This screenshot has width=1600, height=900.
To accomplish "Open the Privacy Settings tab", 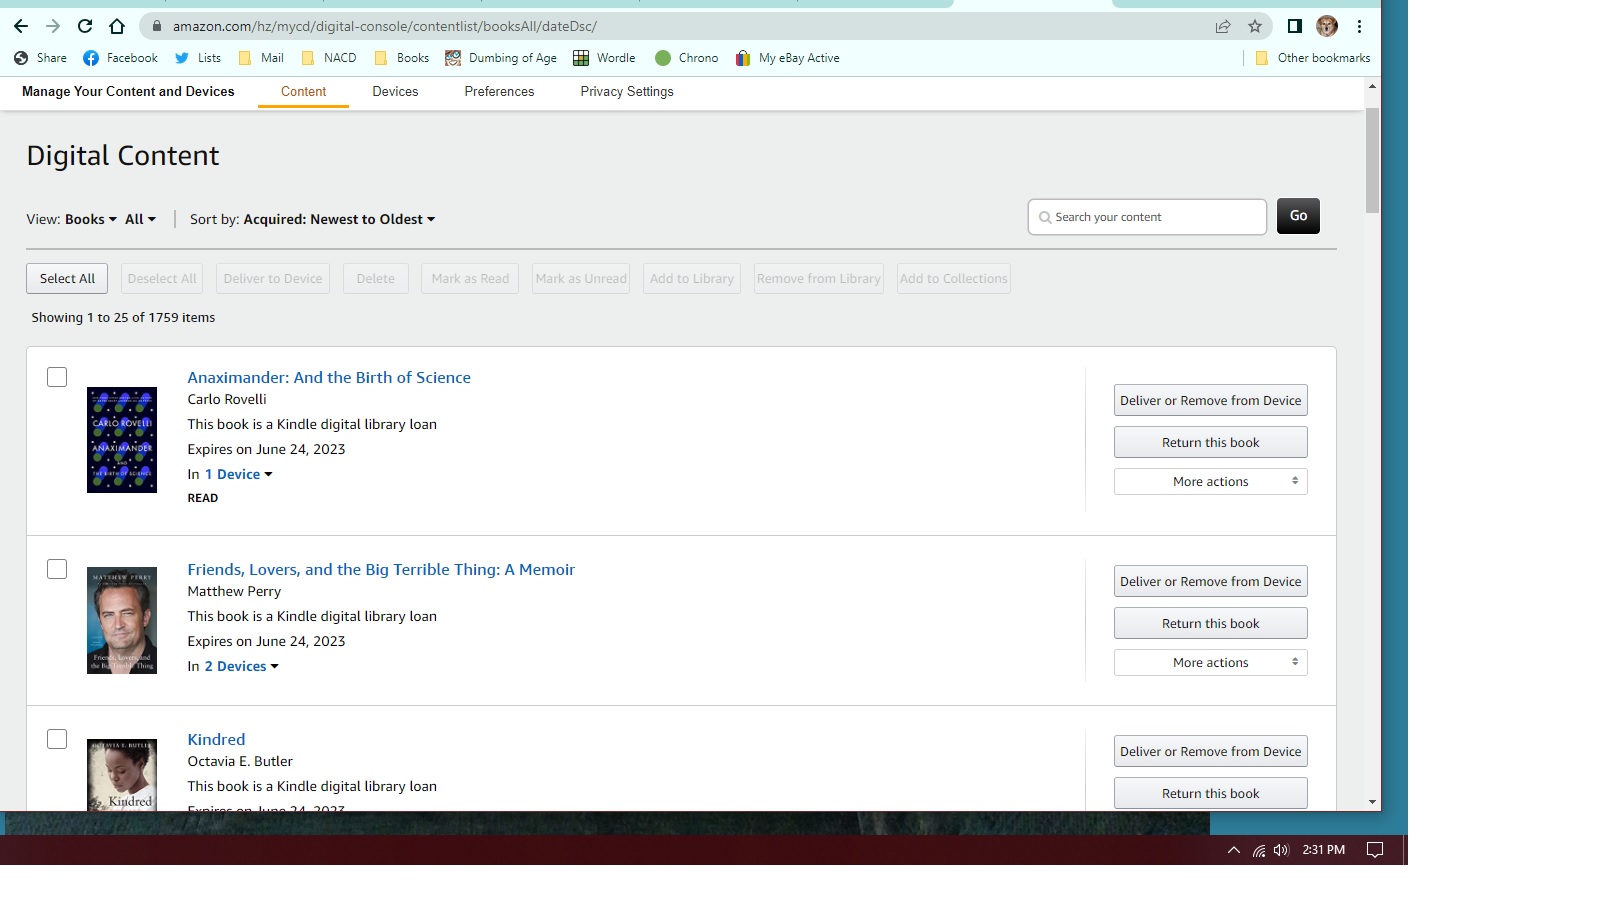I will point(626,91).
